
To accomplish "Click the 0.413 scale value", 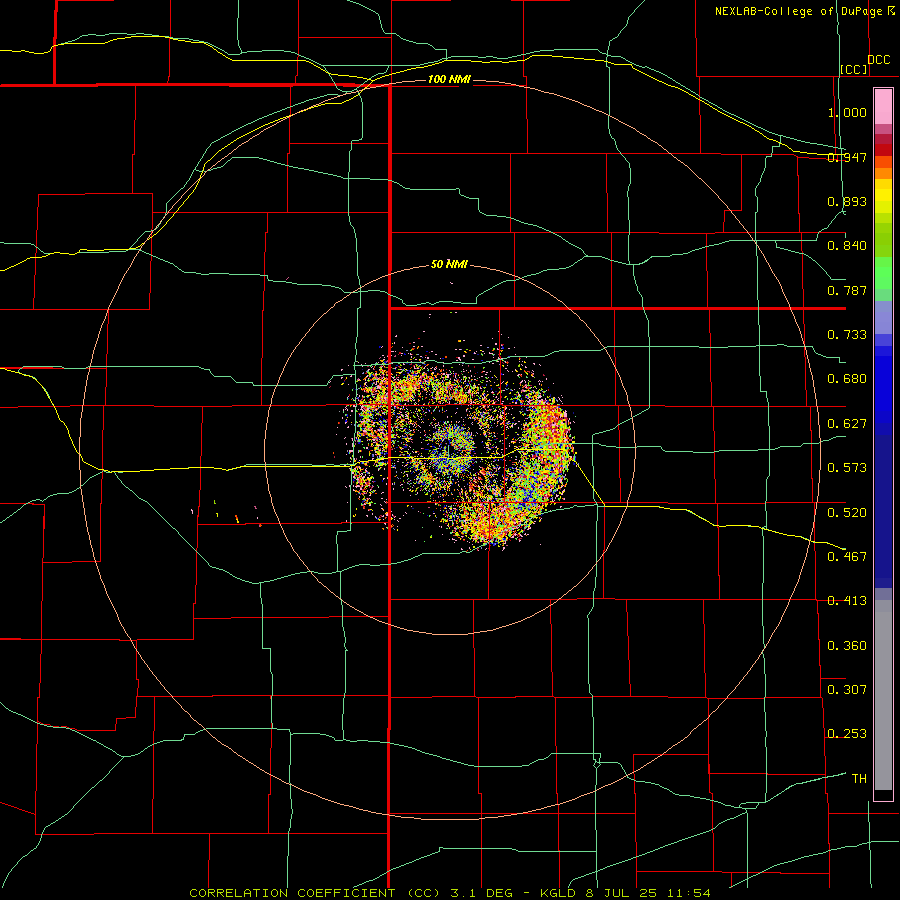I will [847, 601].
